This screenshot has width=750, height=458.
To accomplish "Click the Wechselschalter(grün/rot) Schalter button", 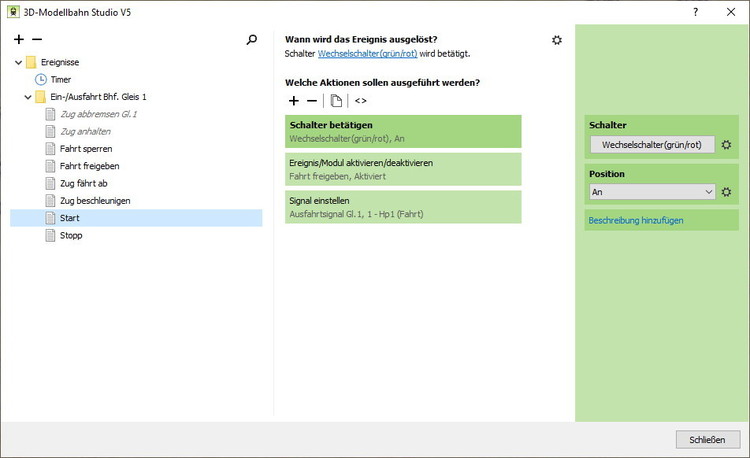I will tap(652, 145).
